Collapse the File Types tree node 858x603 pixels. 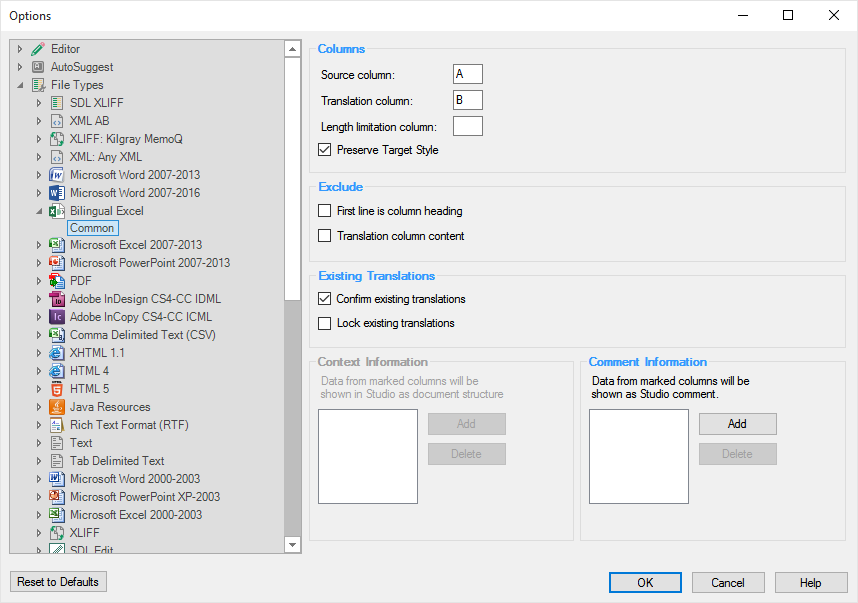coord(20,85)
